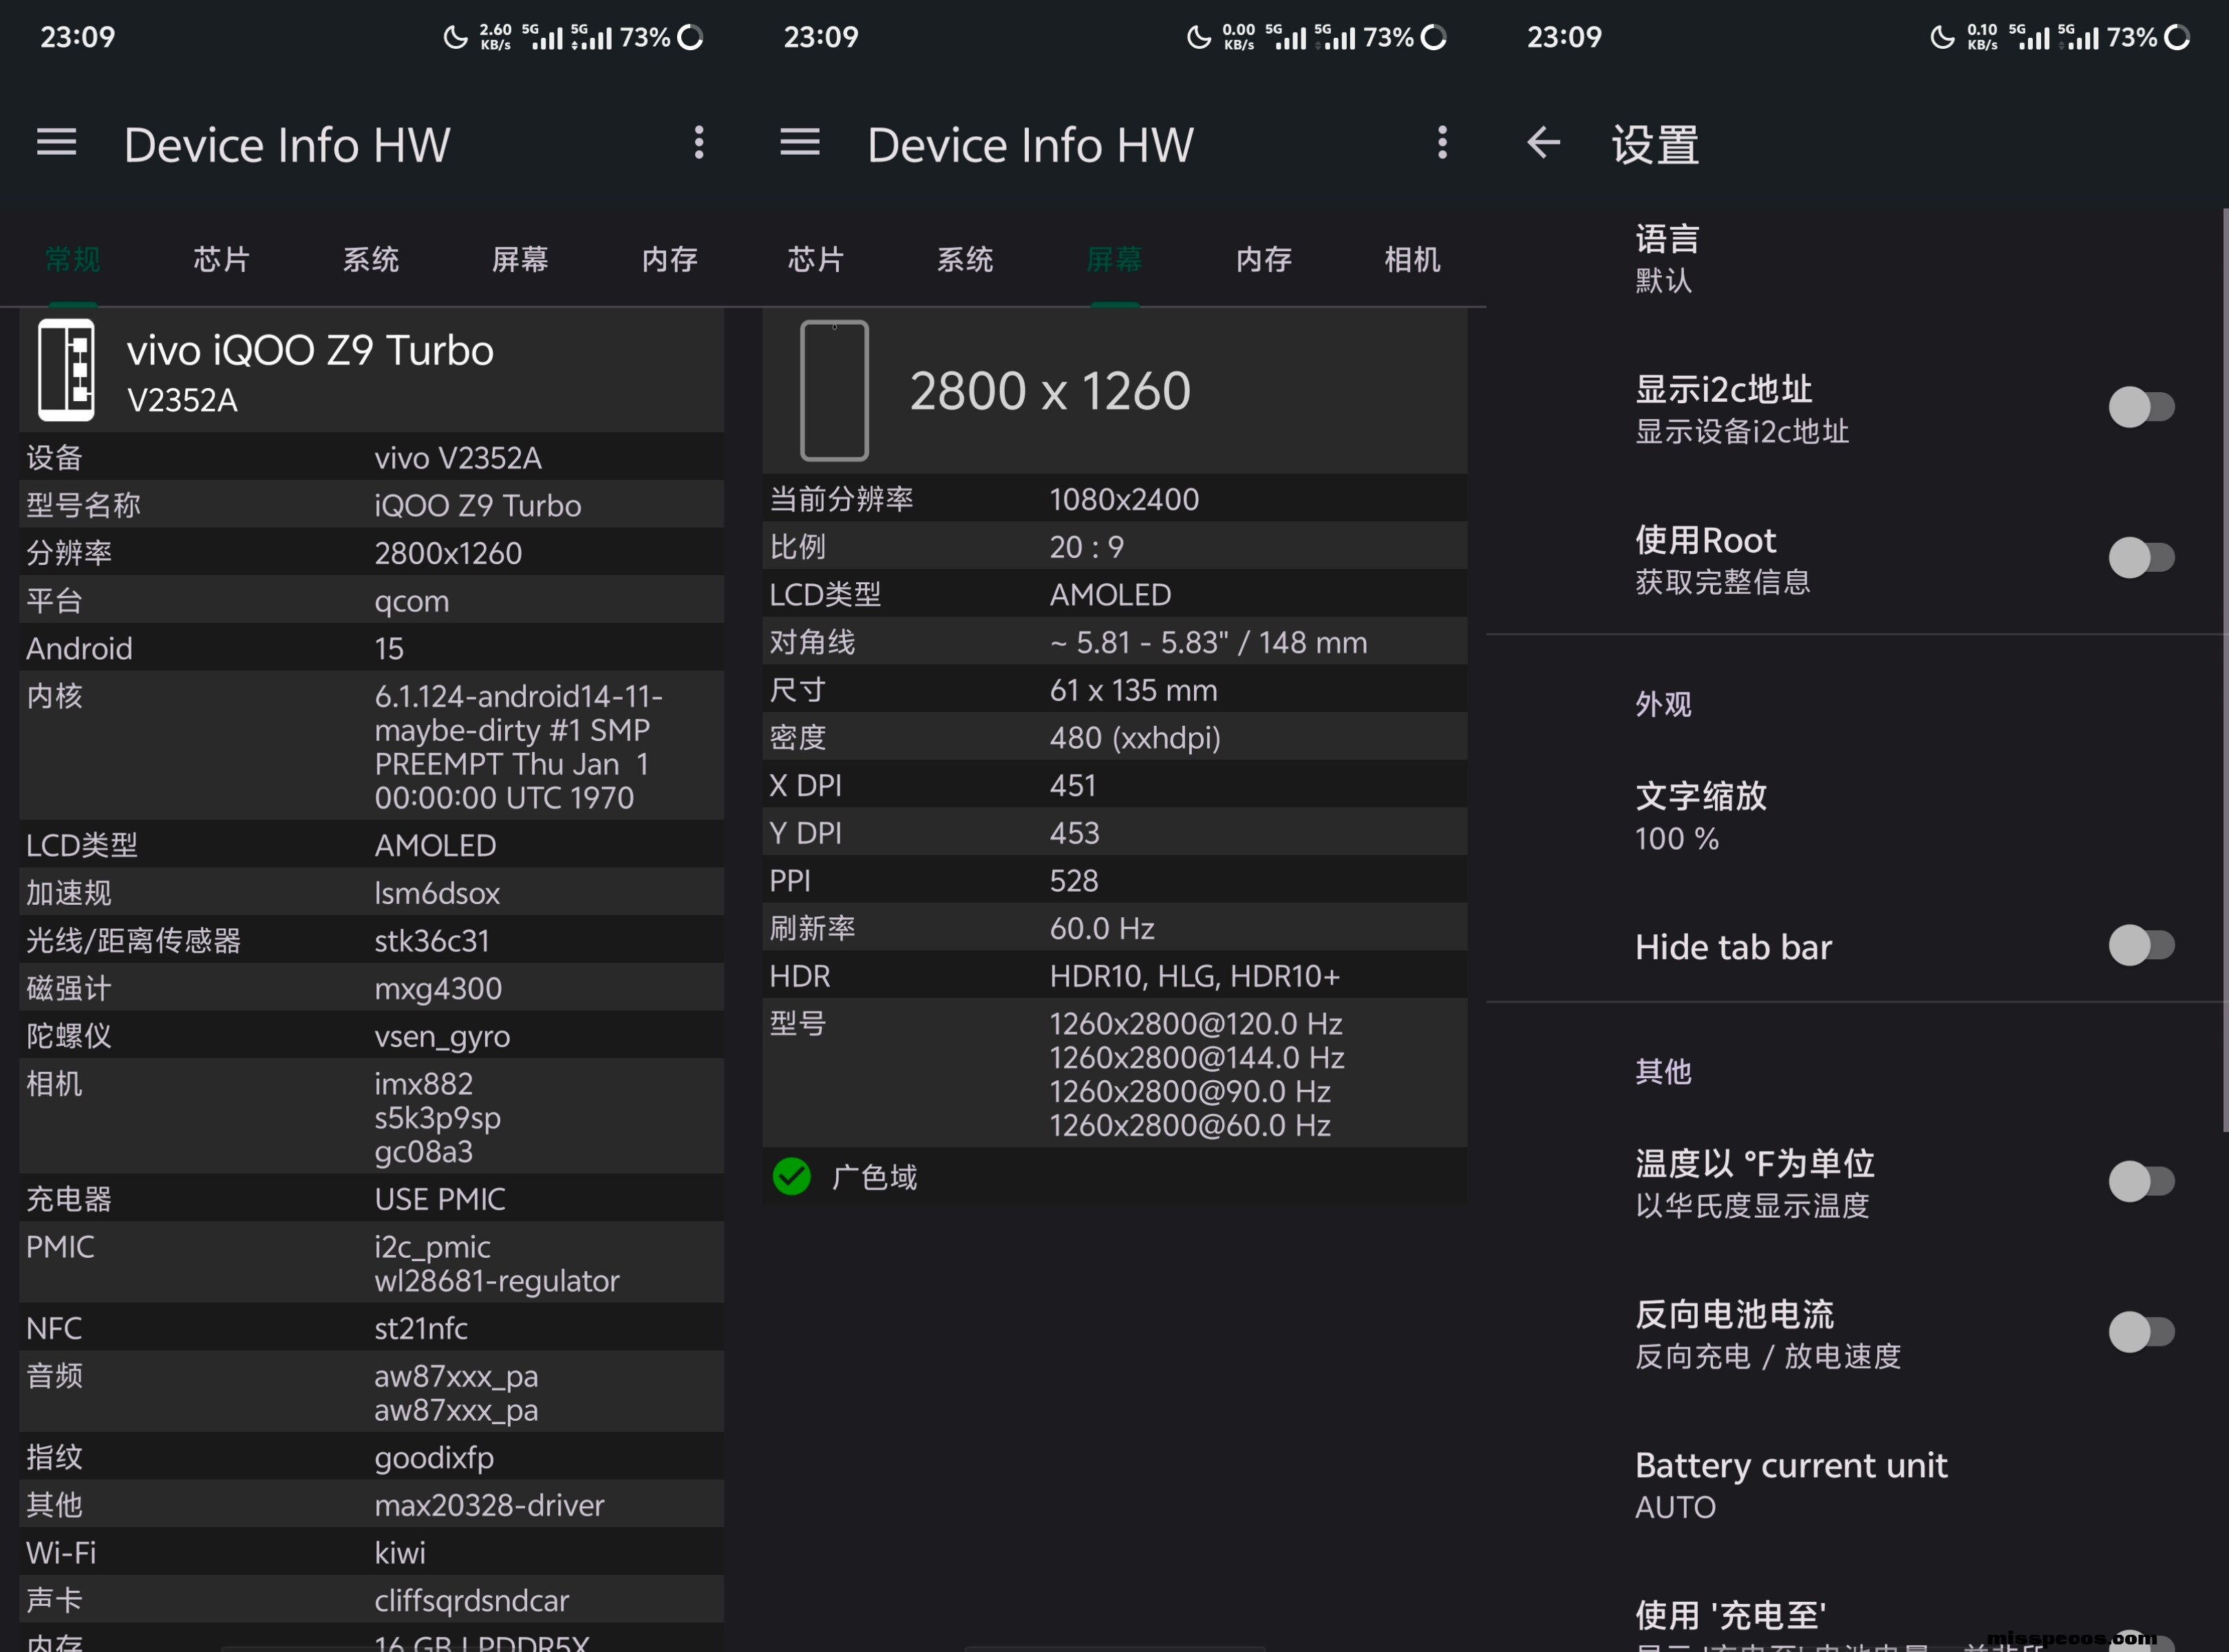The width and height of the screenshot is (2229, 1652).
Task: Open hamburger menu in left Device Info panel
Action: click(x=56, y=143)
